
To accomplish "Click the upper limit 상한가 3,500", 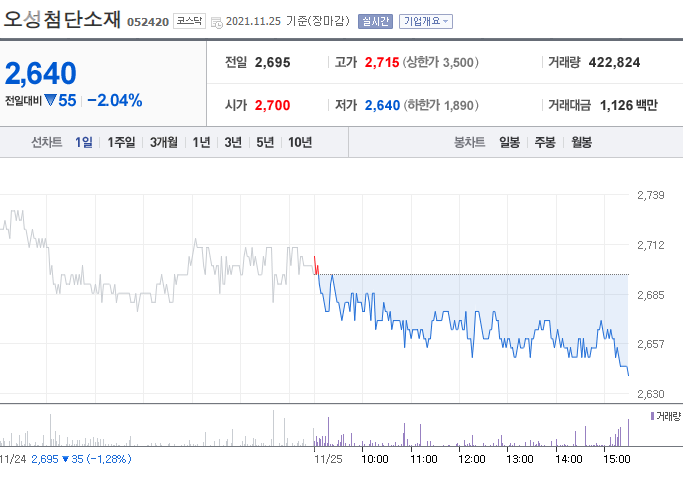I will [x=440, y=62].
